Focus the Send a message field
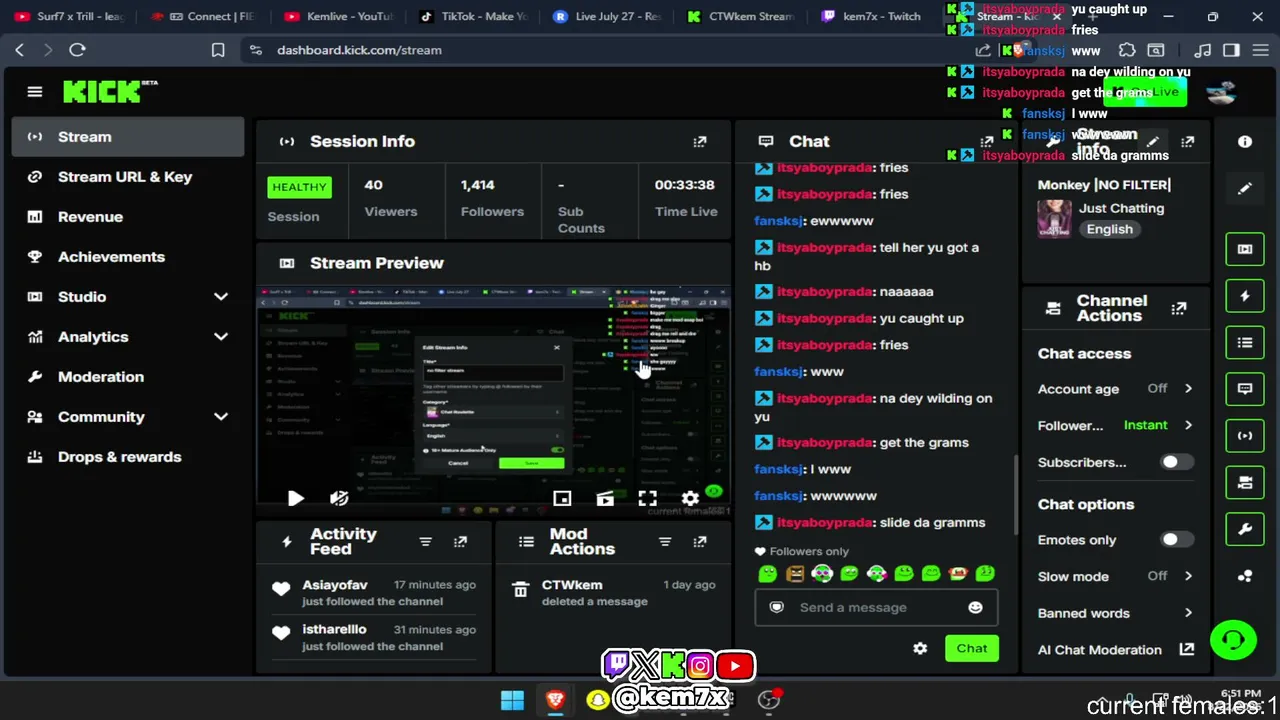The width and height of the screenshot is (1280, 720). tap(876, 608)
